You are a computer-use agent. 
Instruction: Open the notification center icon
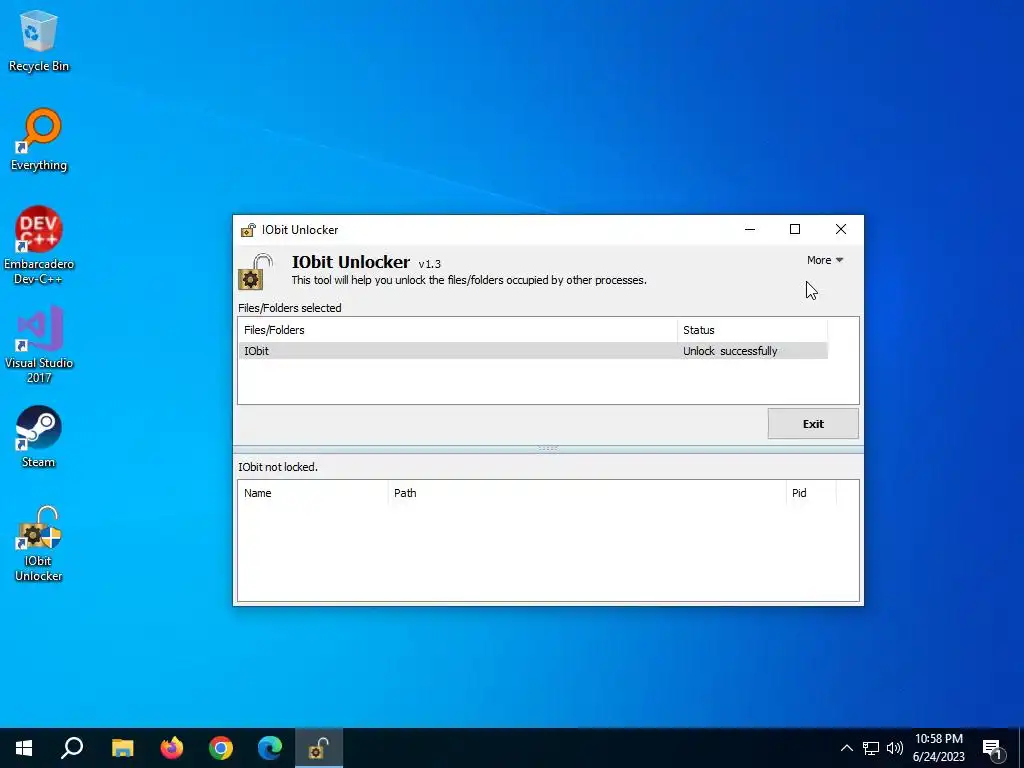[x=993, y=748]
